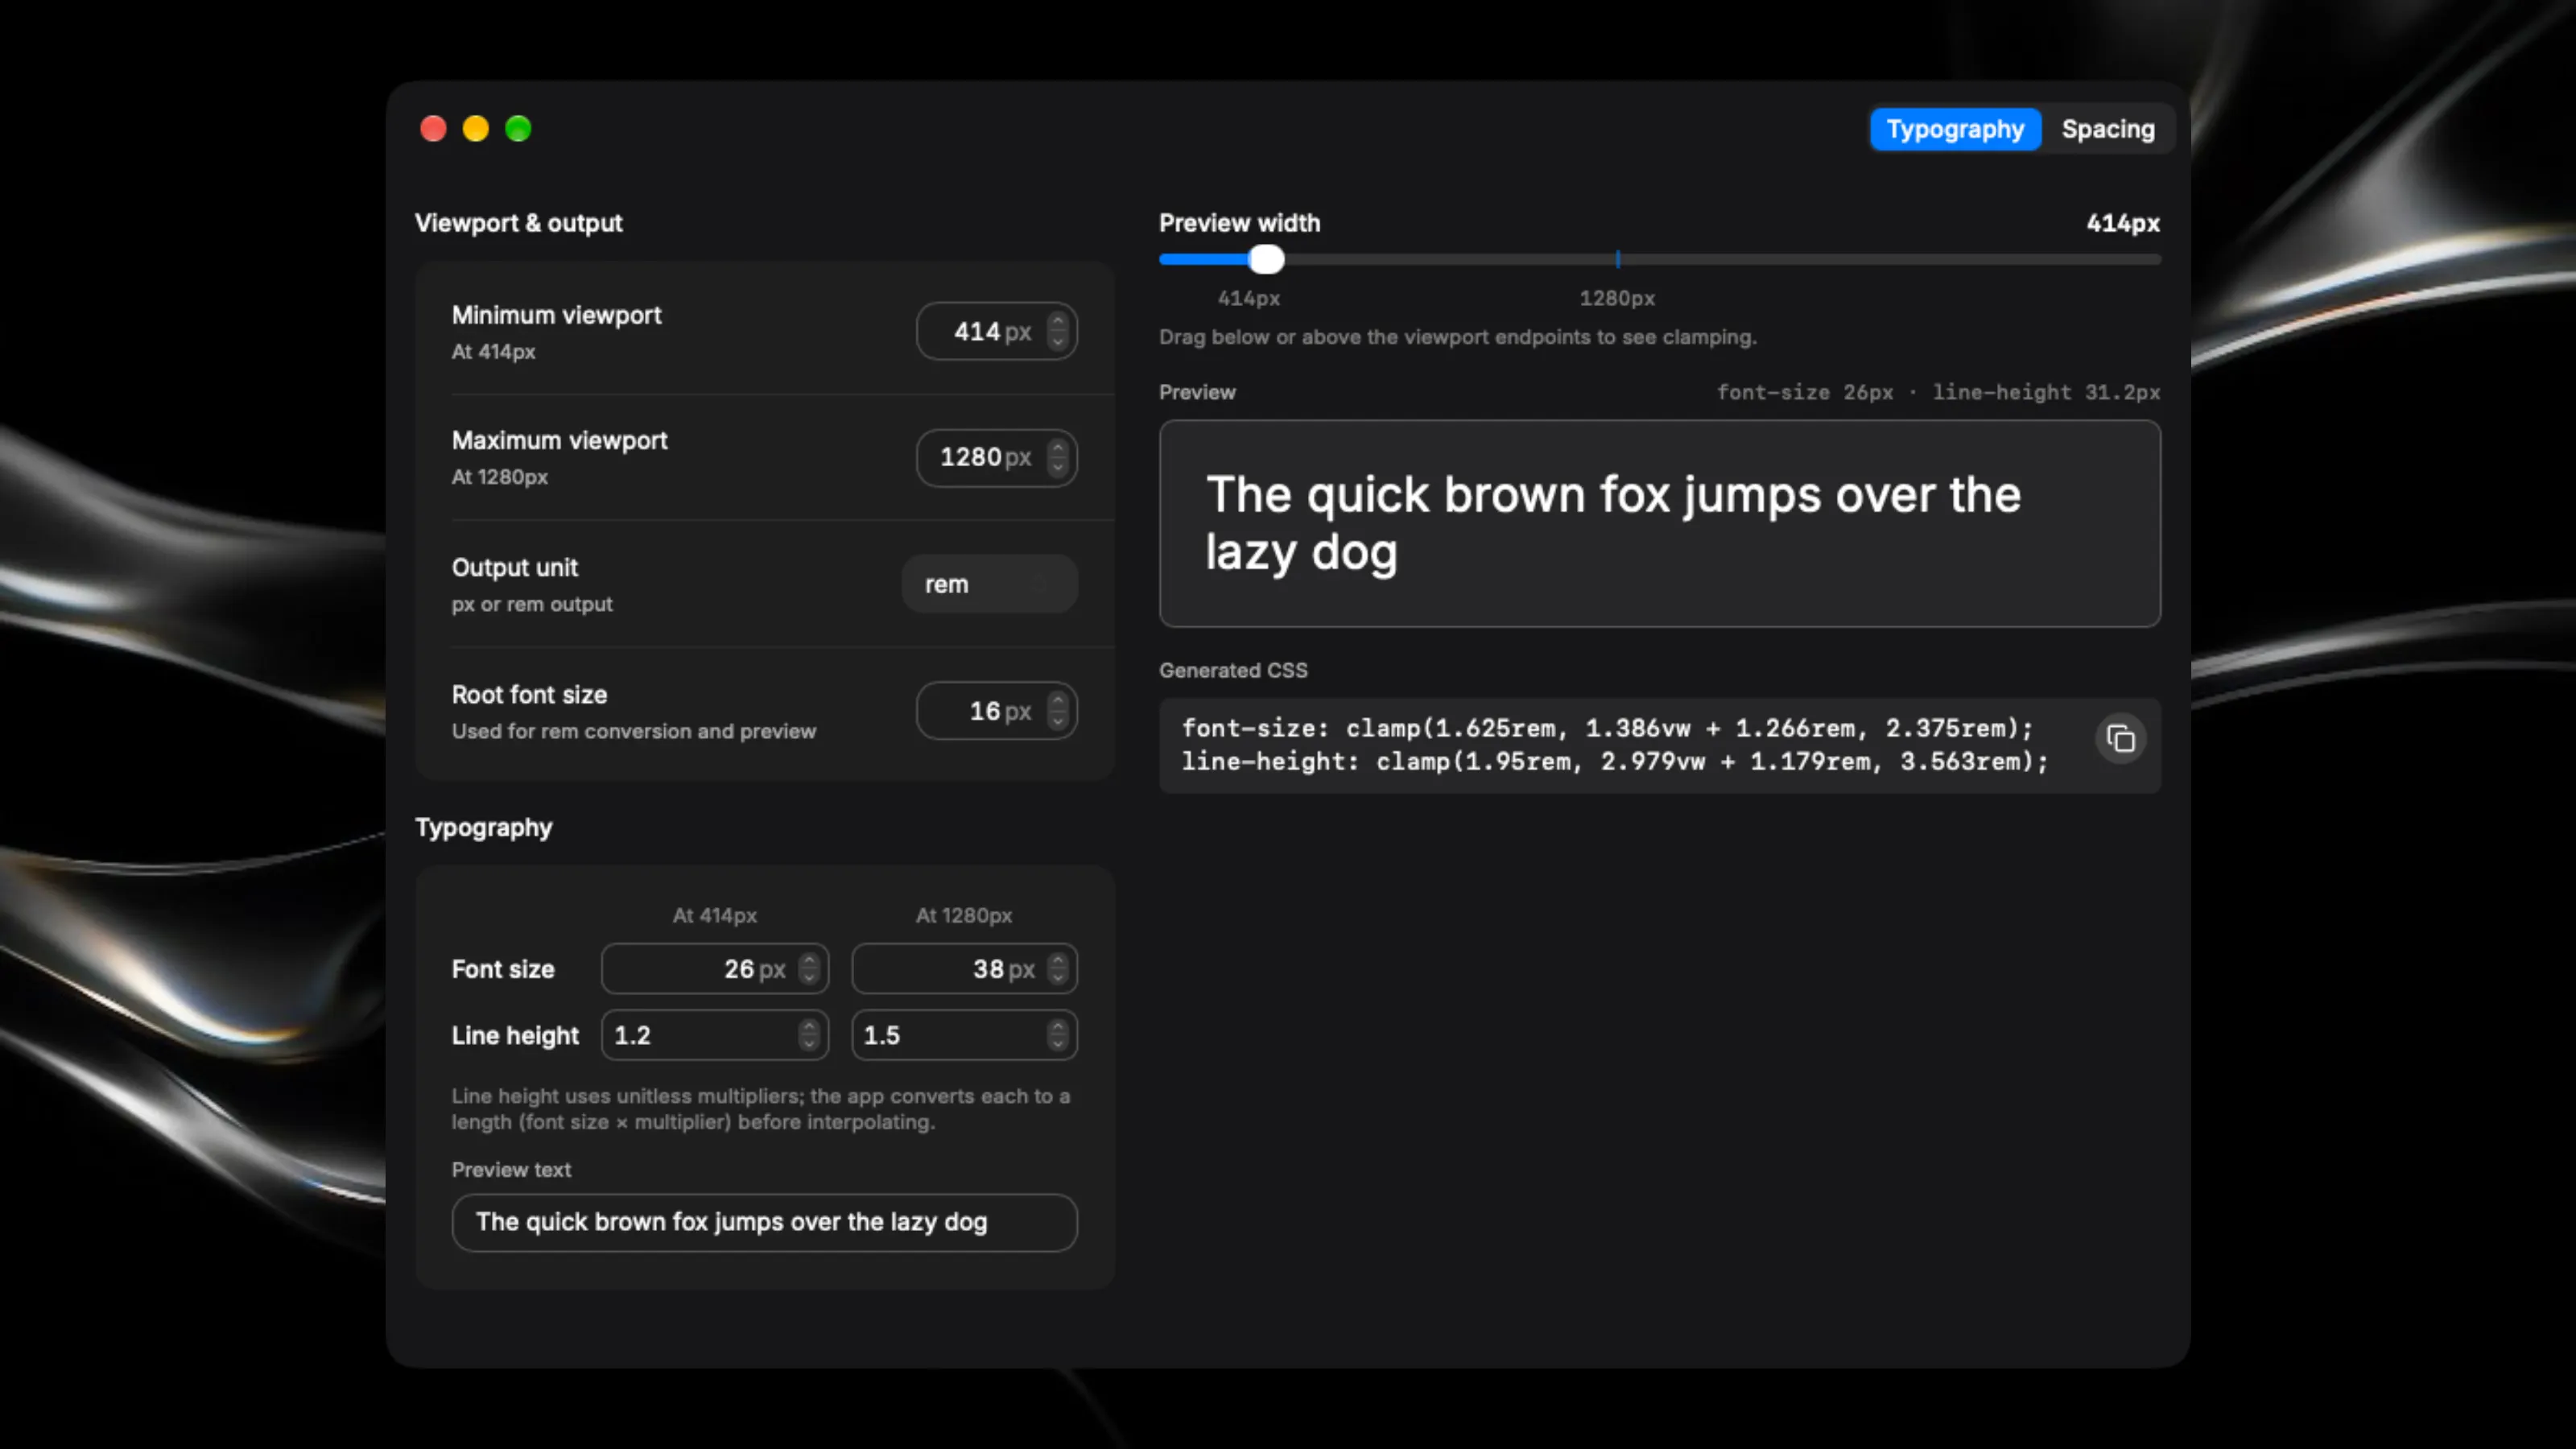Open the Output unit rem dropdown
The width and height of the screenshot is (2576, 1449).
(x=989, y=584)
